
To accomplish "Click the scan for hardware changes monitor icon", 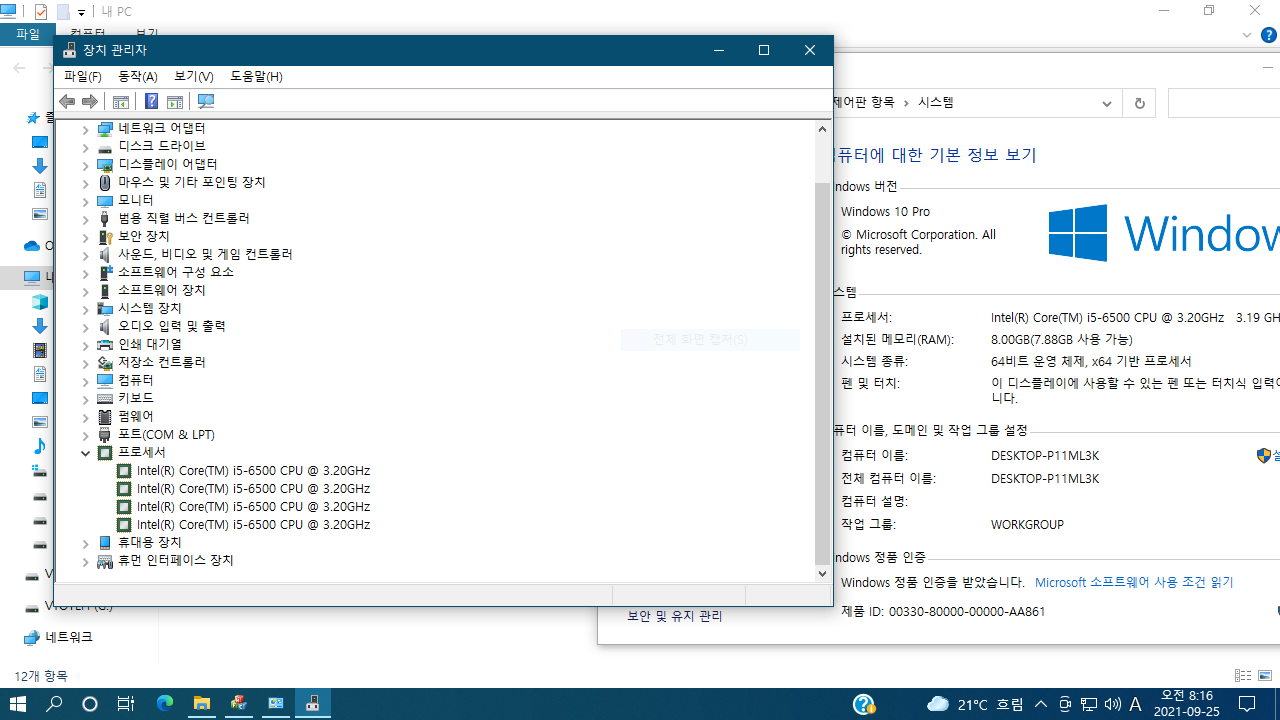I will tap(206, 101).
